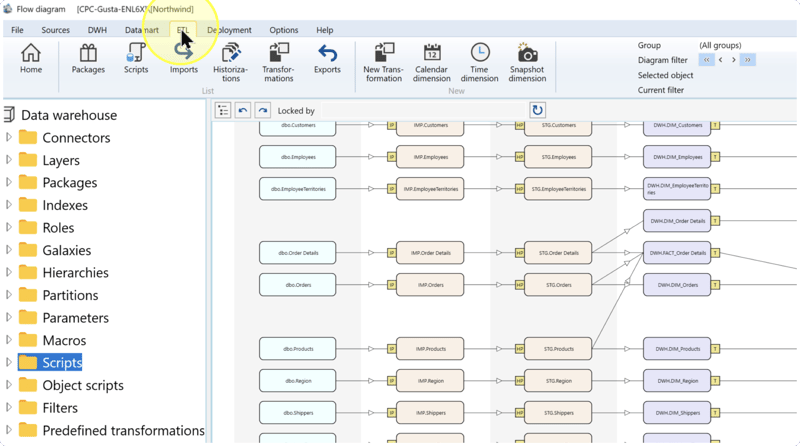This screenshot has width=800, height=446.
Task: Click the diagram tree-view toggle icon
Action: point(223,110)
